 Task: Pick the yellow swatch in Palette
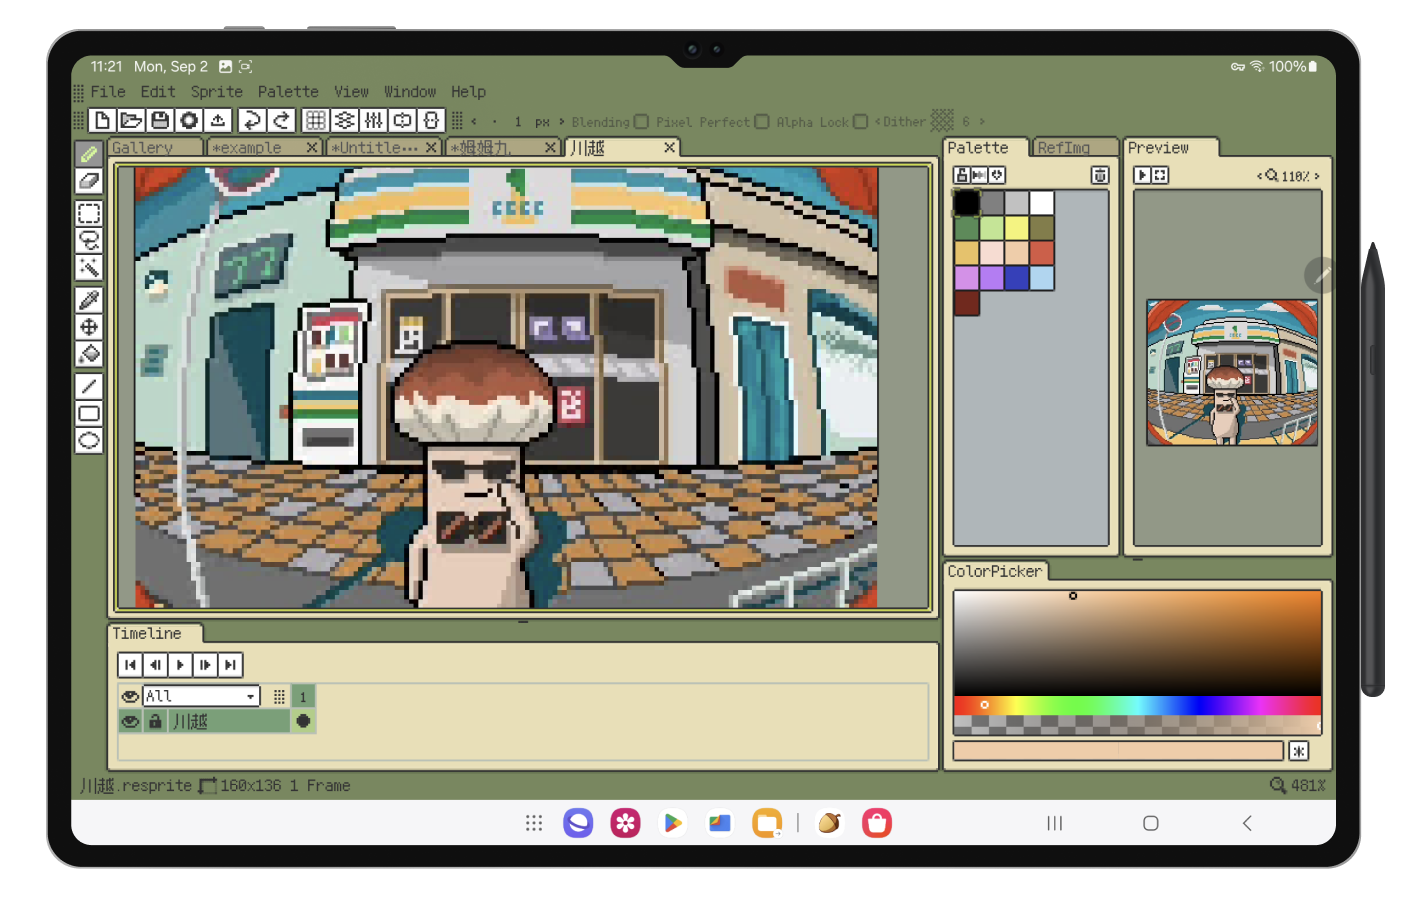1017,228
